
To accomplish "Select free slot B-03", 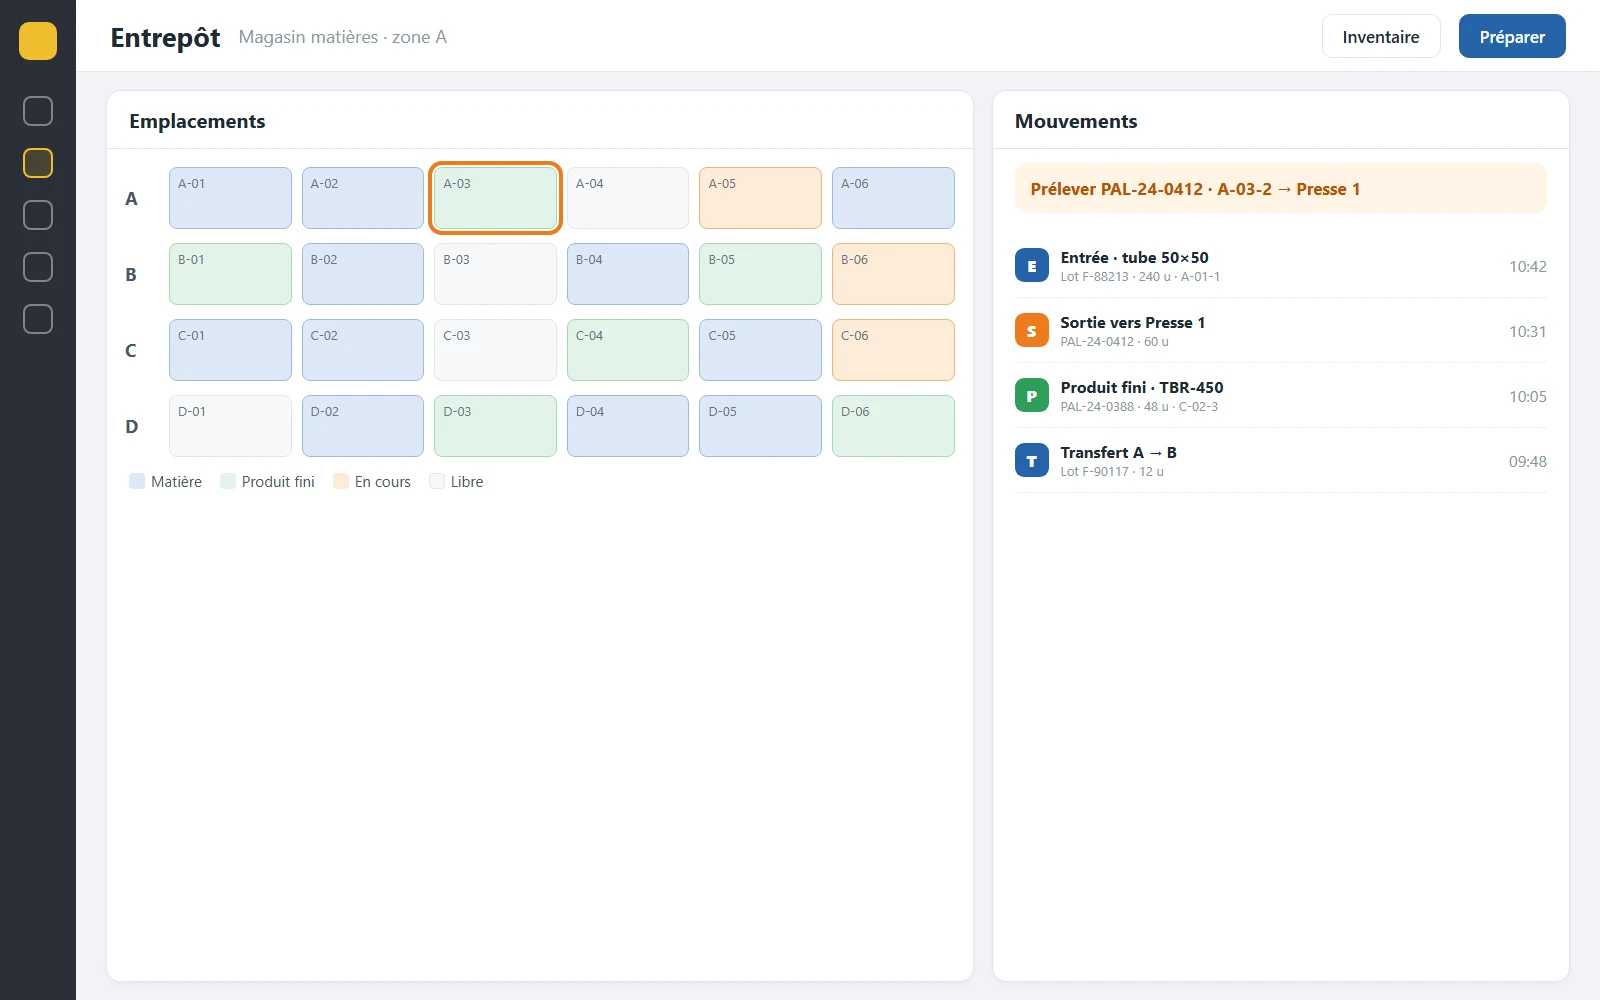I will pyautogui.click(x=495, y=274).
